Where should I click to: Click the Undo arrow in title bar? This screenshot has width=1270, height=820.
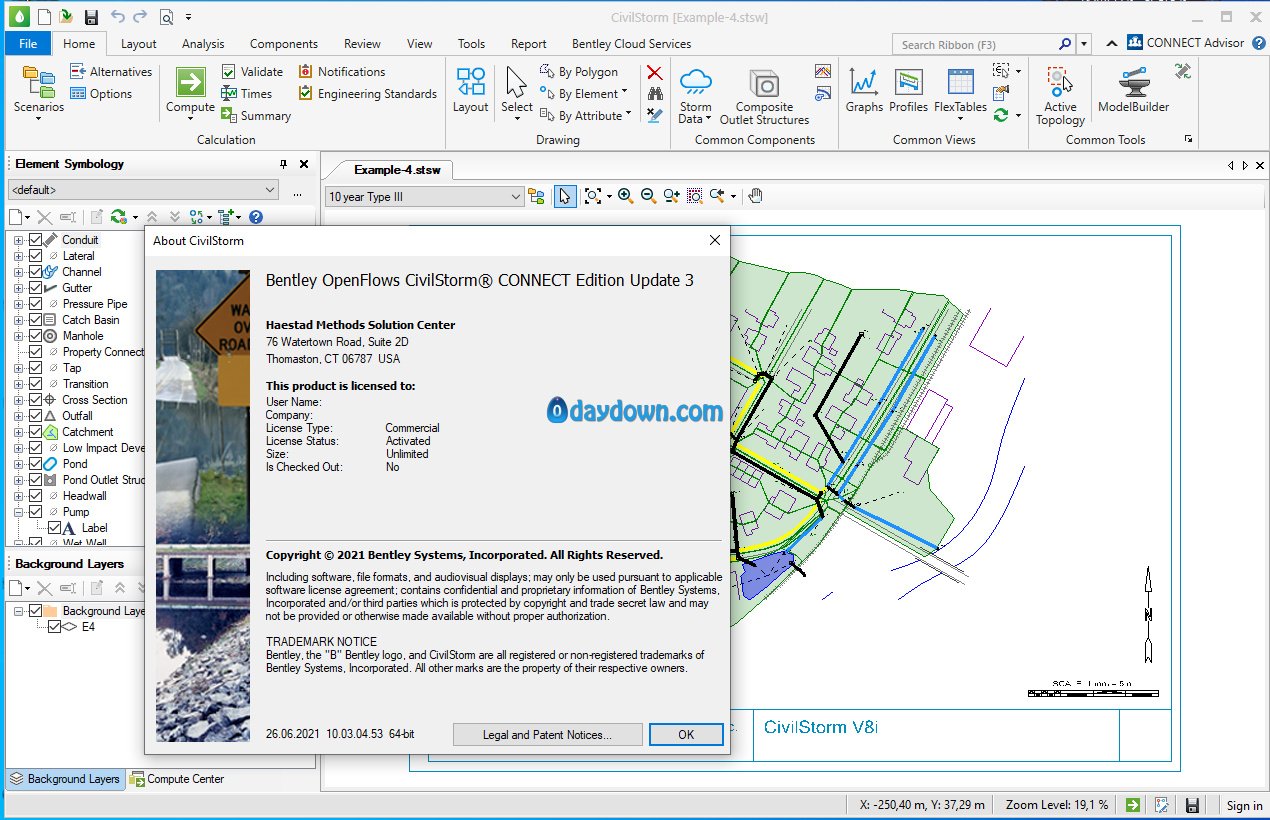point(117,17)
